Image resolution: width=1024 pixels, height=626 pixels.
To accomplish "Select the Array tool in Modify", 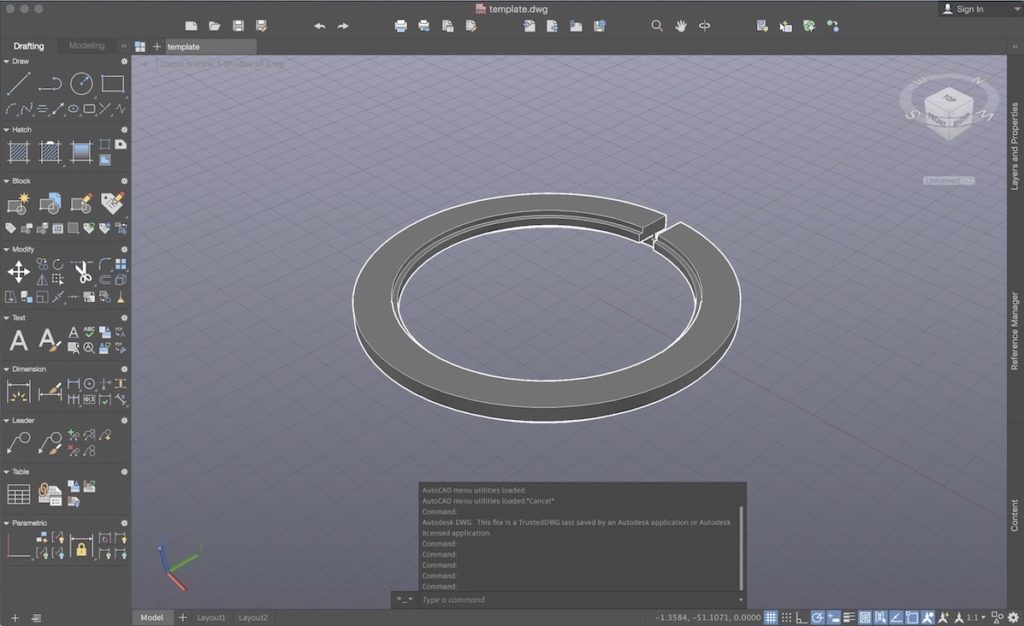I will click(121, 264).
